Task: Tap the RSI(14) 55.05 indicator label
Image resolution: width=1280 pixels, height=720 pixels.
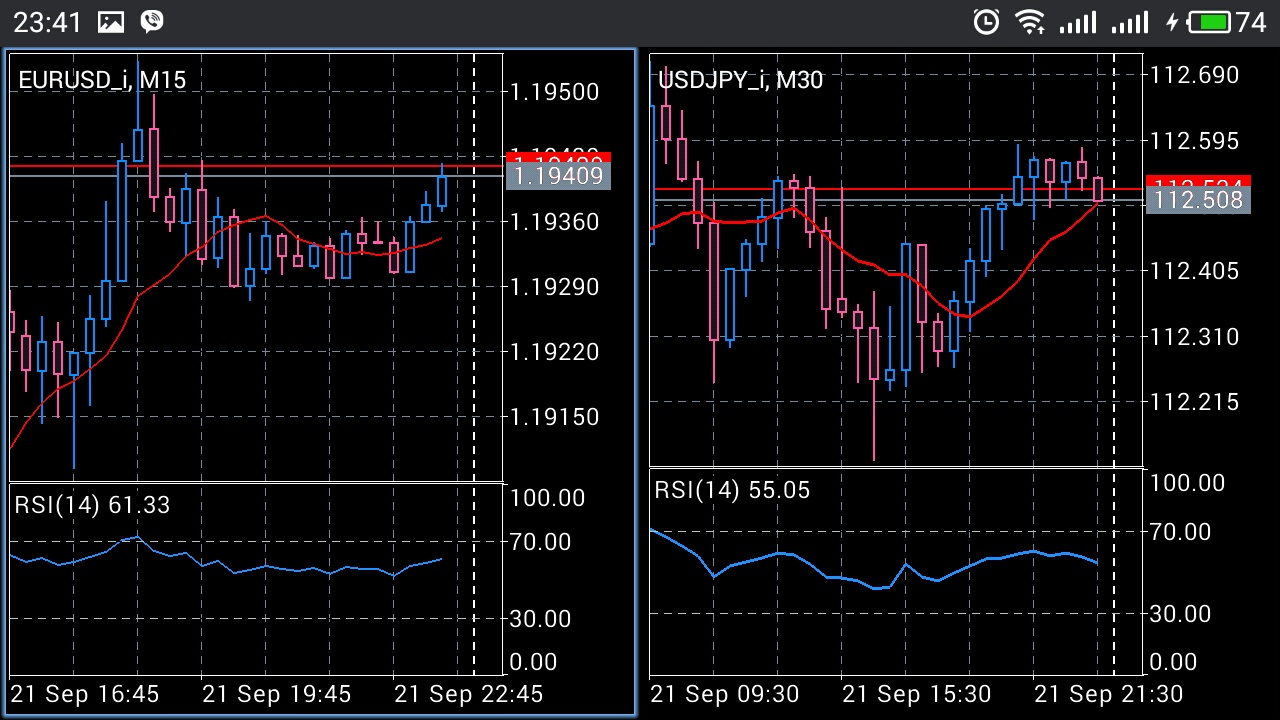Action: click(x=732, y=490)
